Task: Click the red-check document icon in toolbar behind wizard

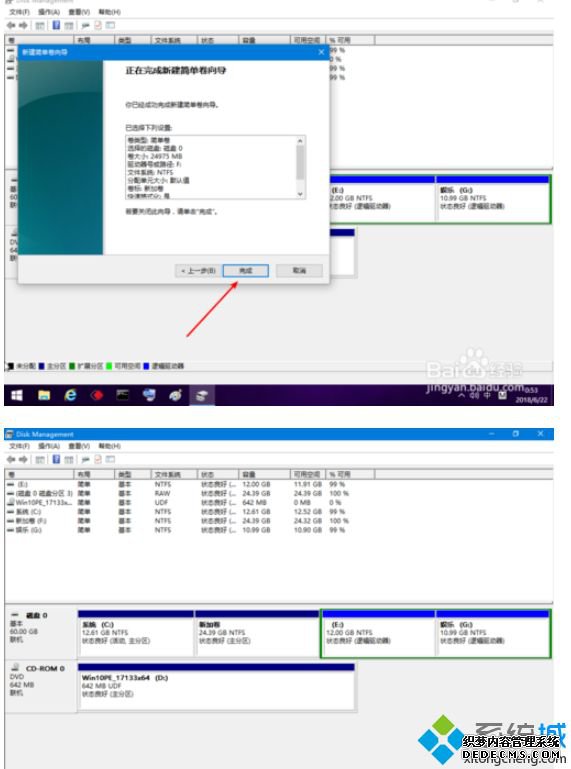Action: [98, 25]
